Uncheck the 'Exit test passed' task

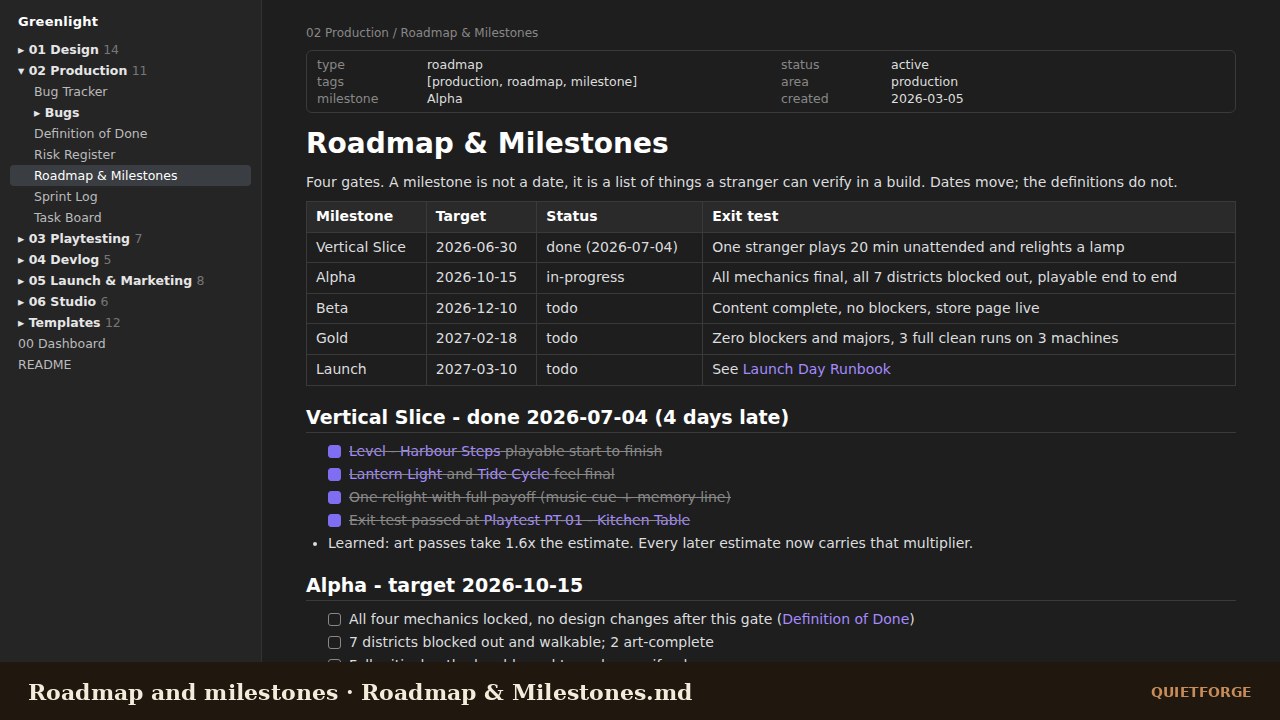click(335, 521)
